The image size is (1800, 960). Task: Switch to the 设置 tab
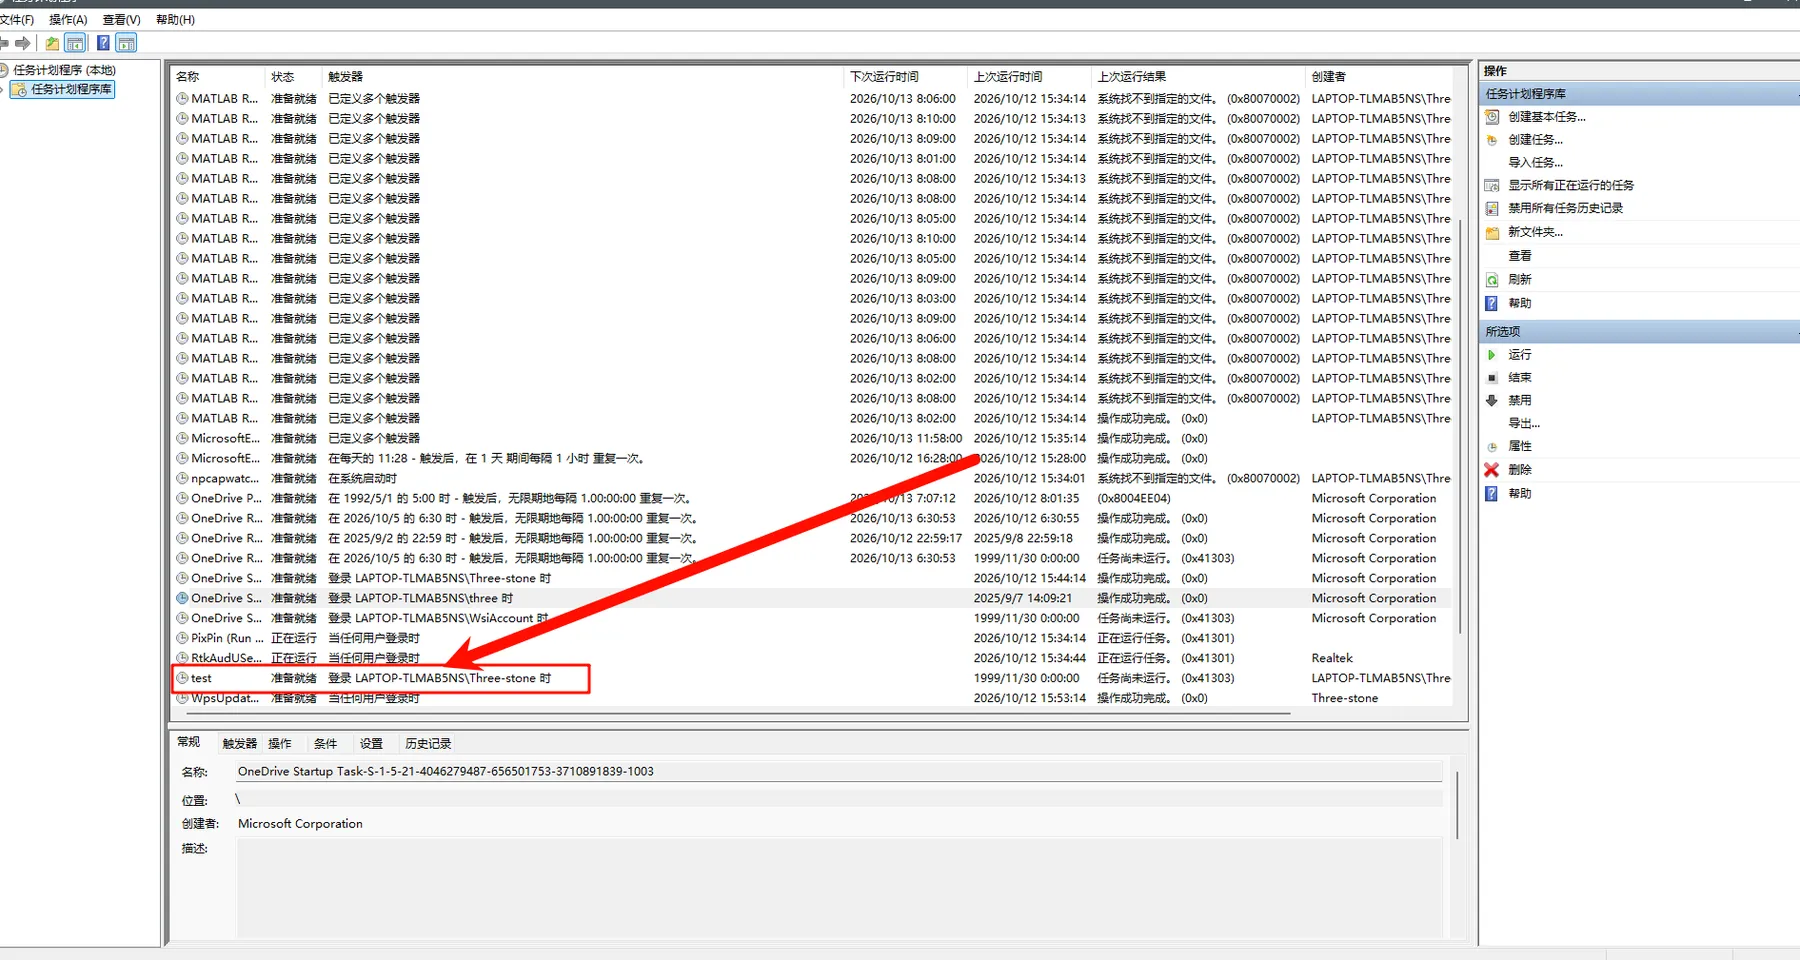click(x=371, y=743)
